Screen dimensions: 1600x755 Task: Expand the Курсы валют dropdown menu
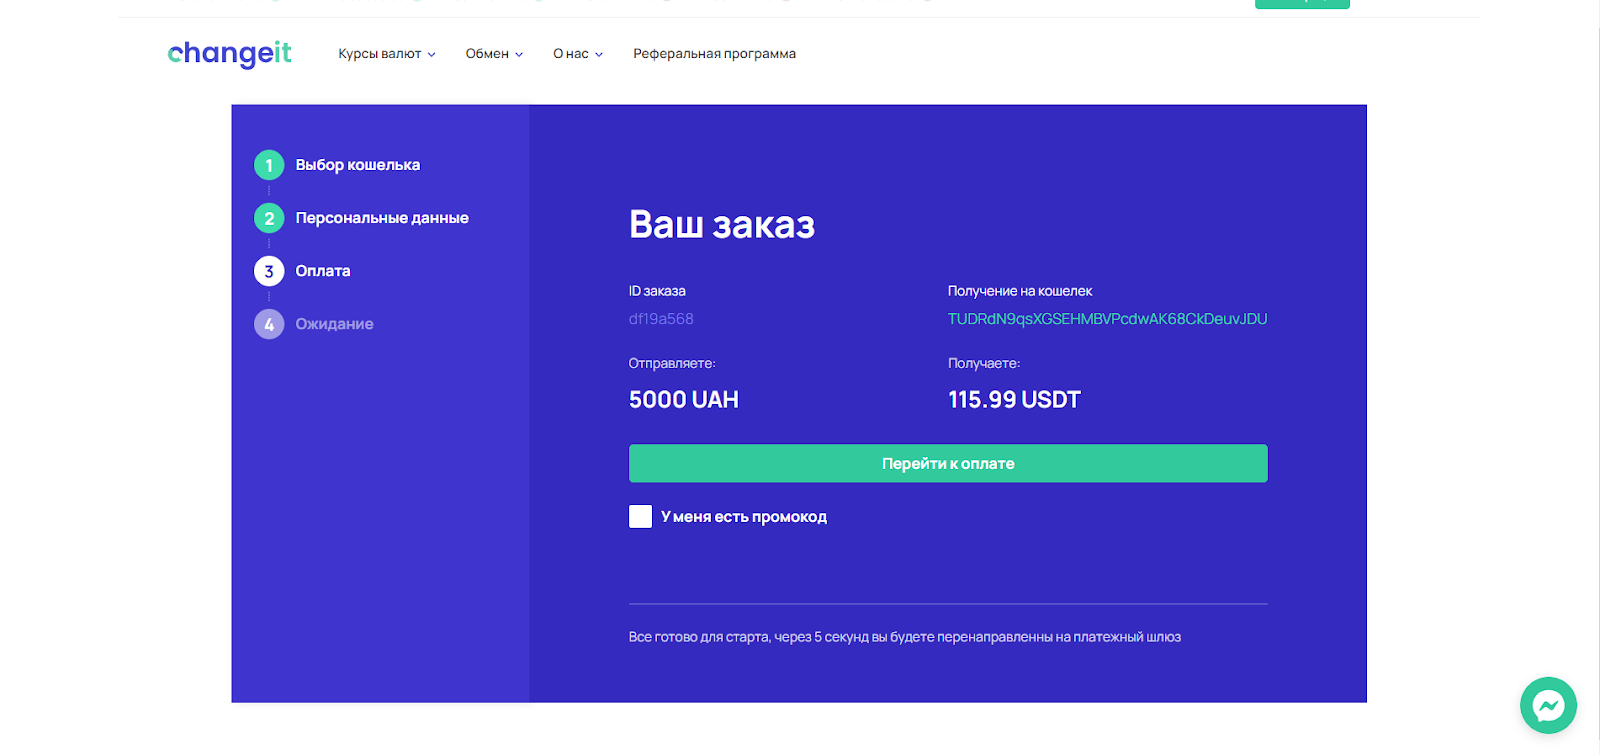pos(387,54)
